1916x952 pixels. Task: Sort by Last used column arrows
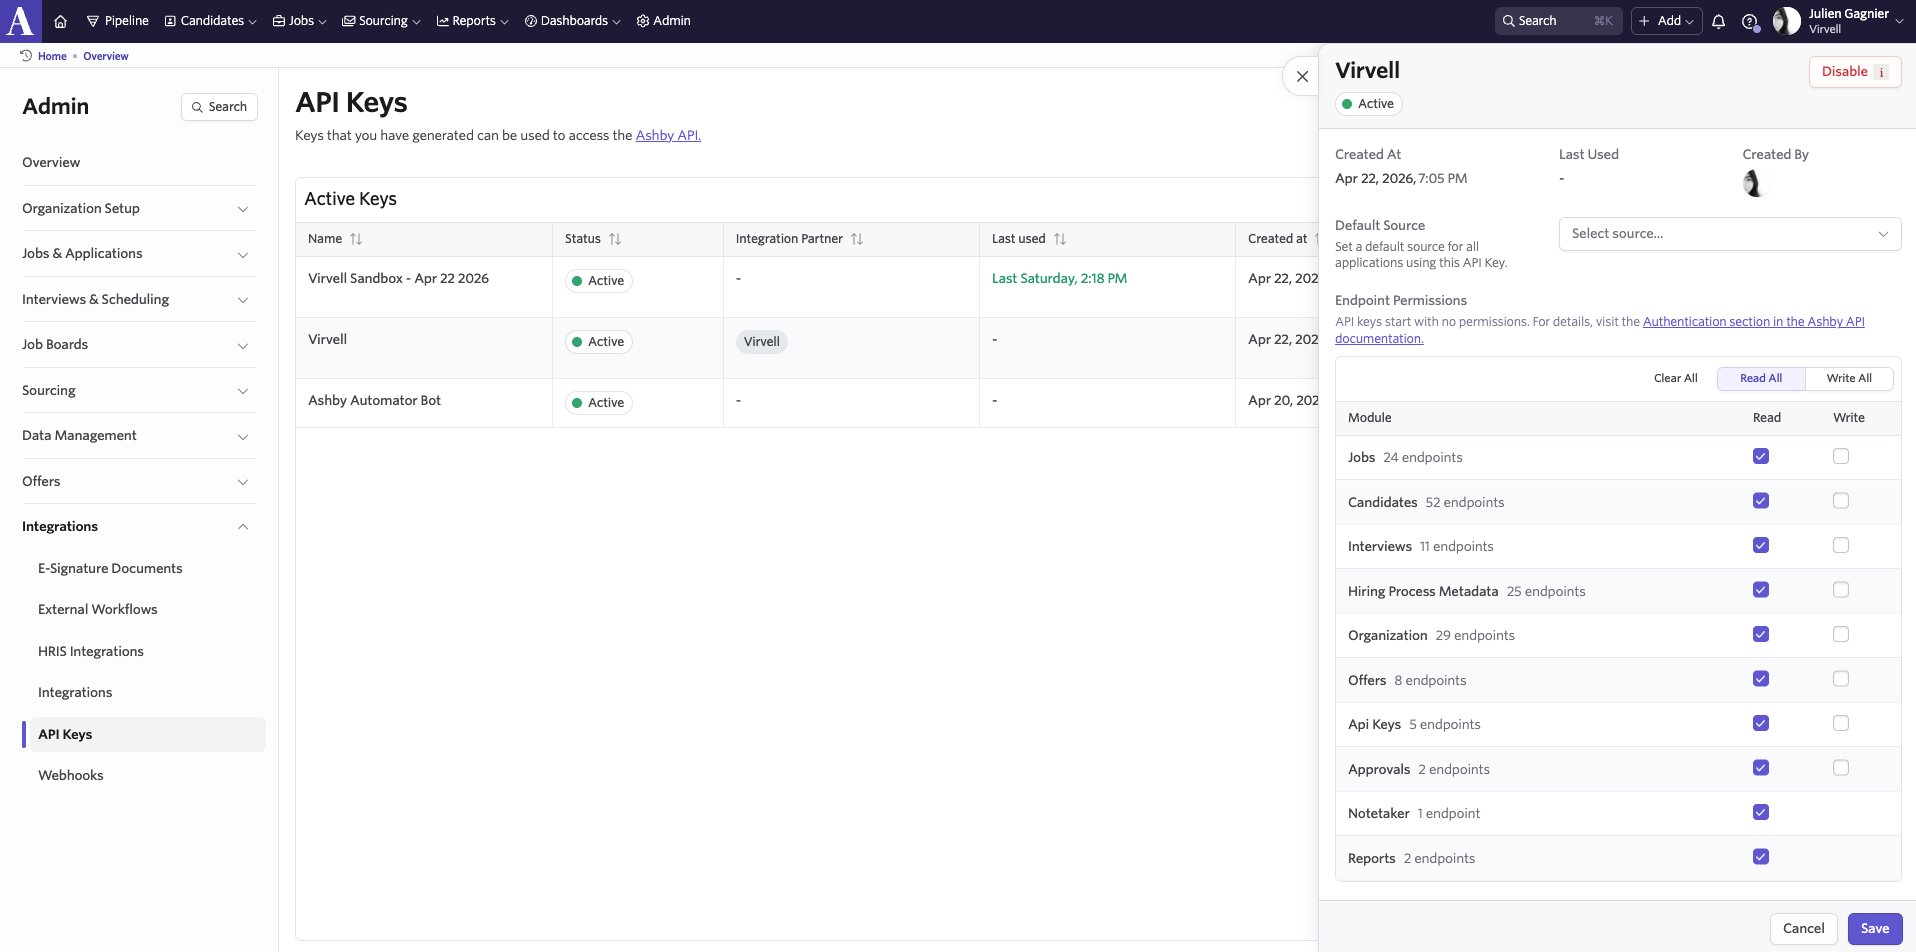(x=1060, y=239)
